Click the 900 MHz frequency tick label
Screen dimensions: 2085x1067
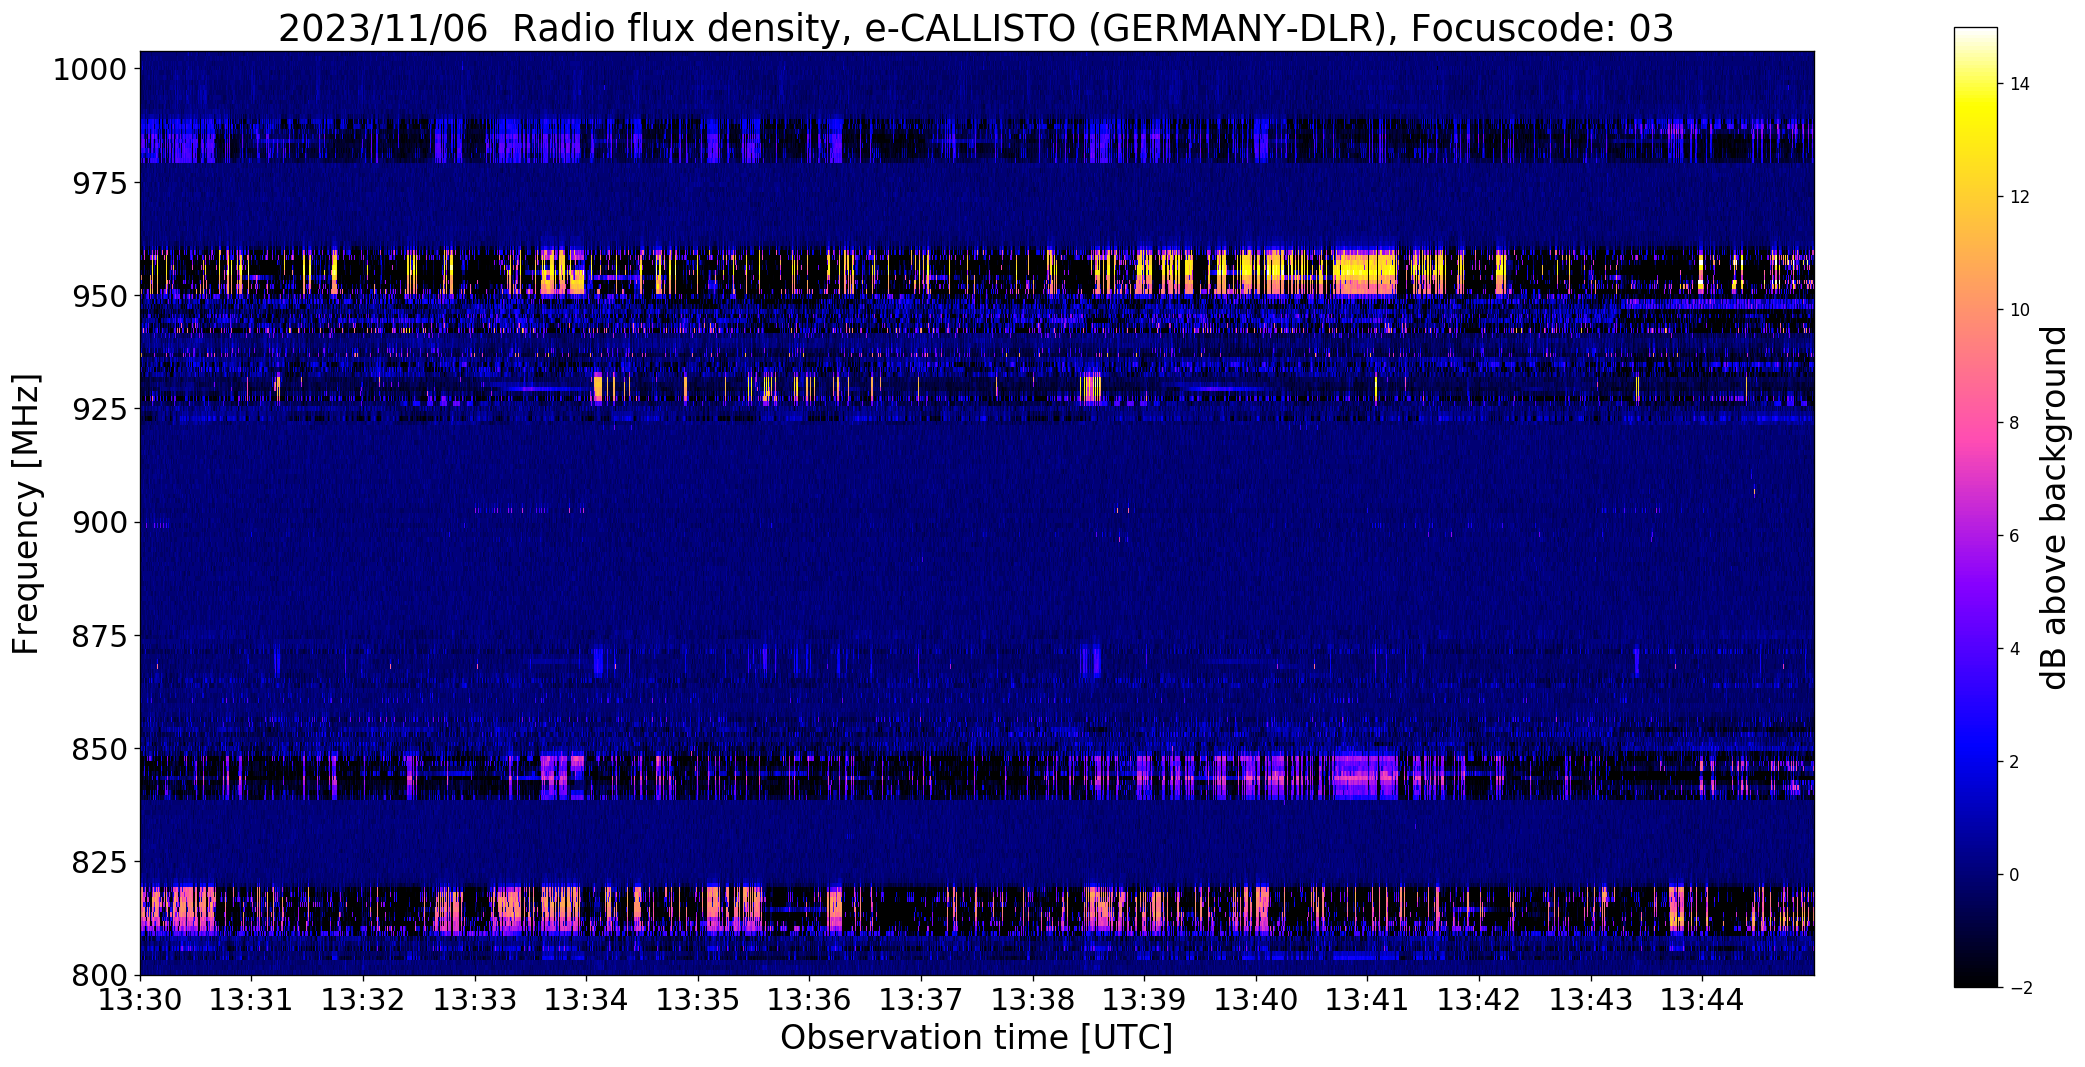(x=99, y=523)
